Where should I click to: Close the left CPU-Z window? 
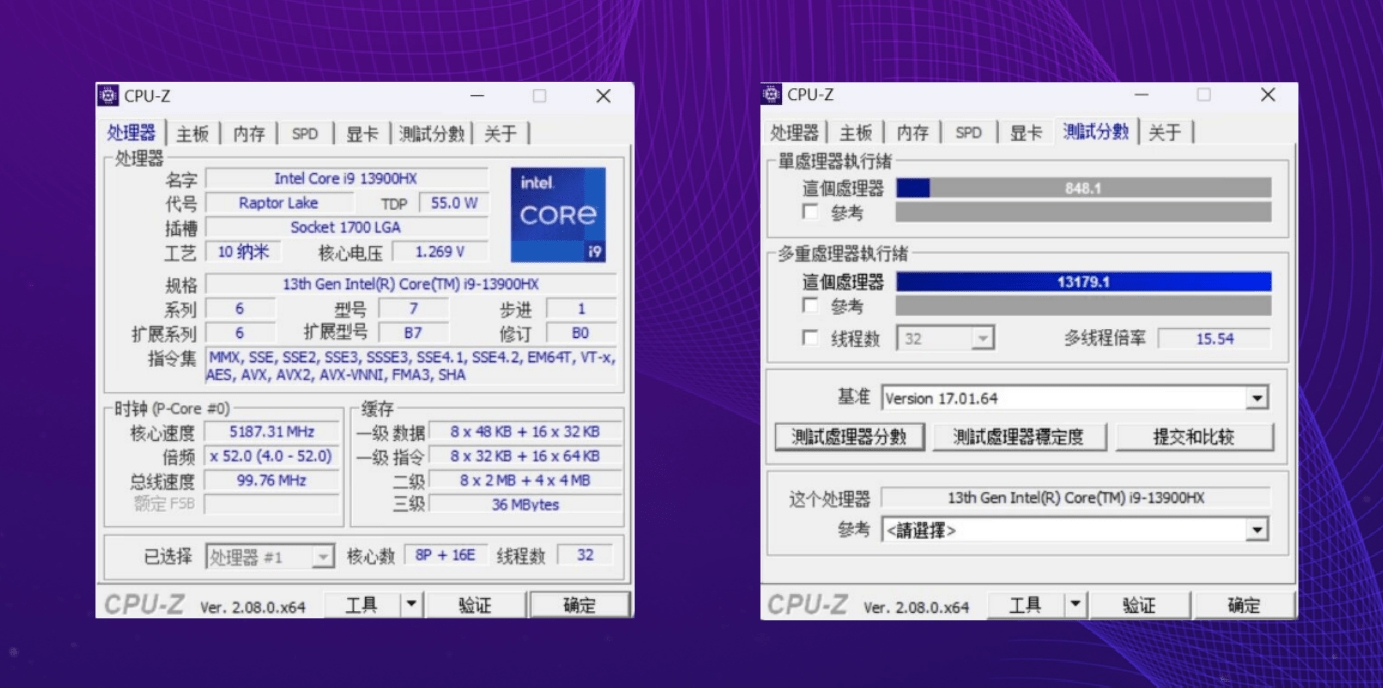[x=603, y=96]
